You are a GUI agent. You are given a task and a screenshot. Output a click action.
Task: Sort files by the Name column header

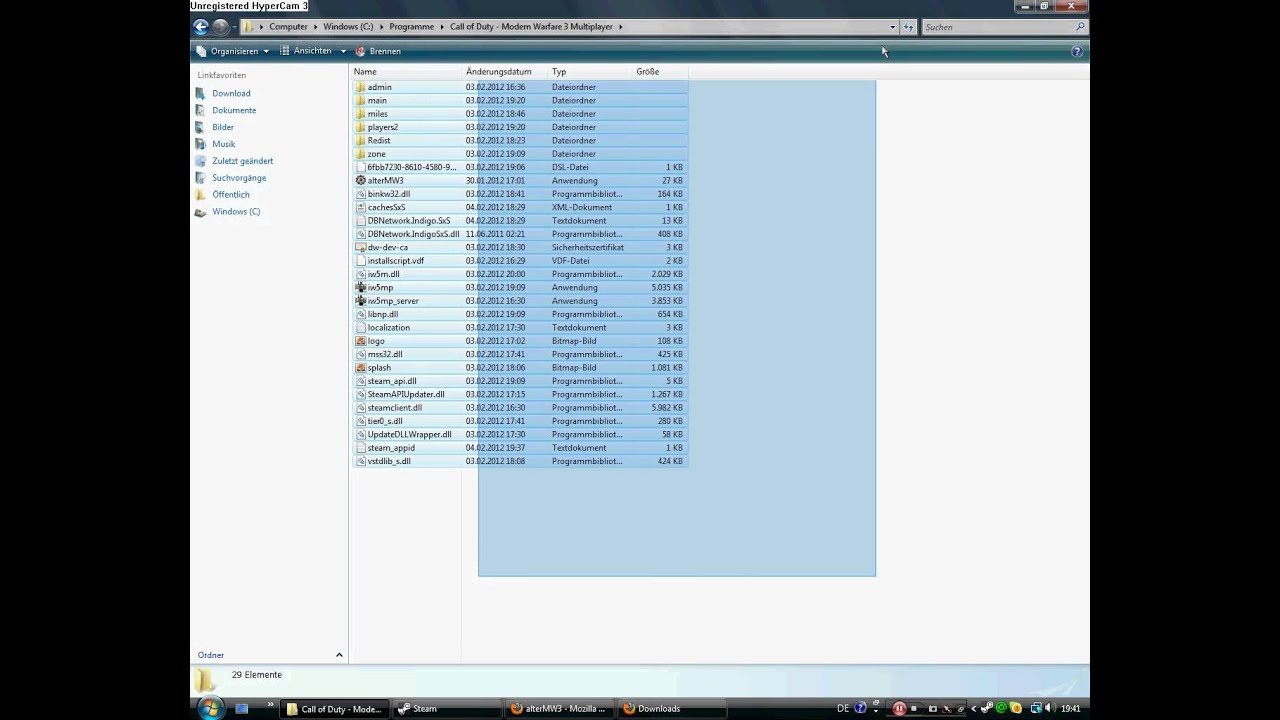[x=406, y=72]
